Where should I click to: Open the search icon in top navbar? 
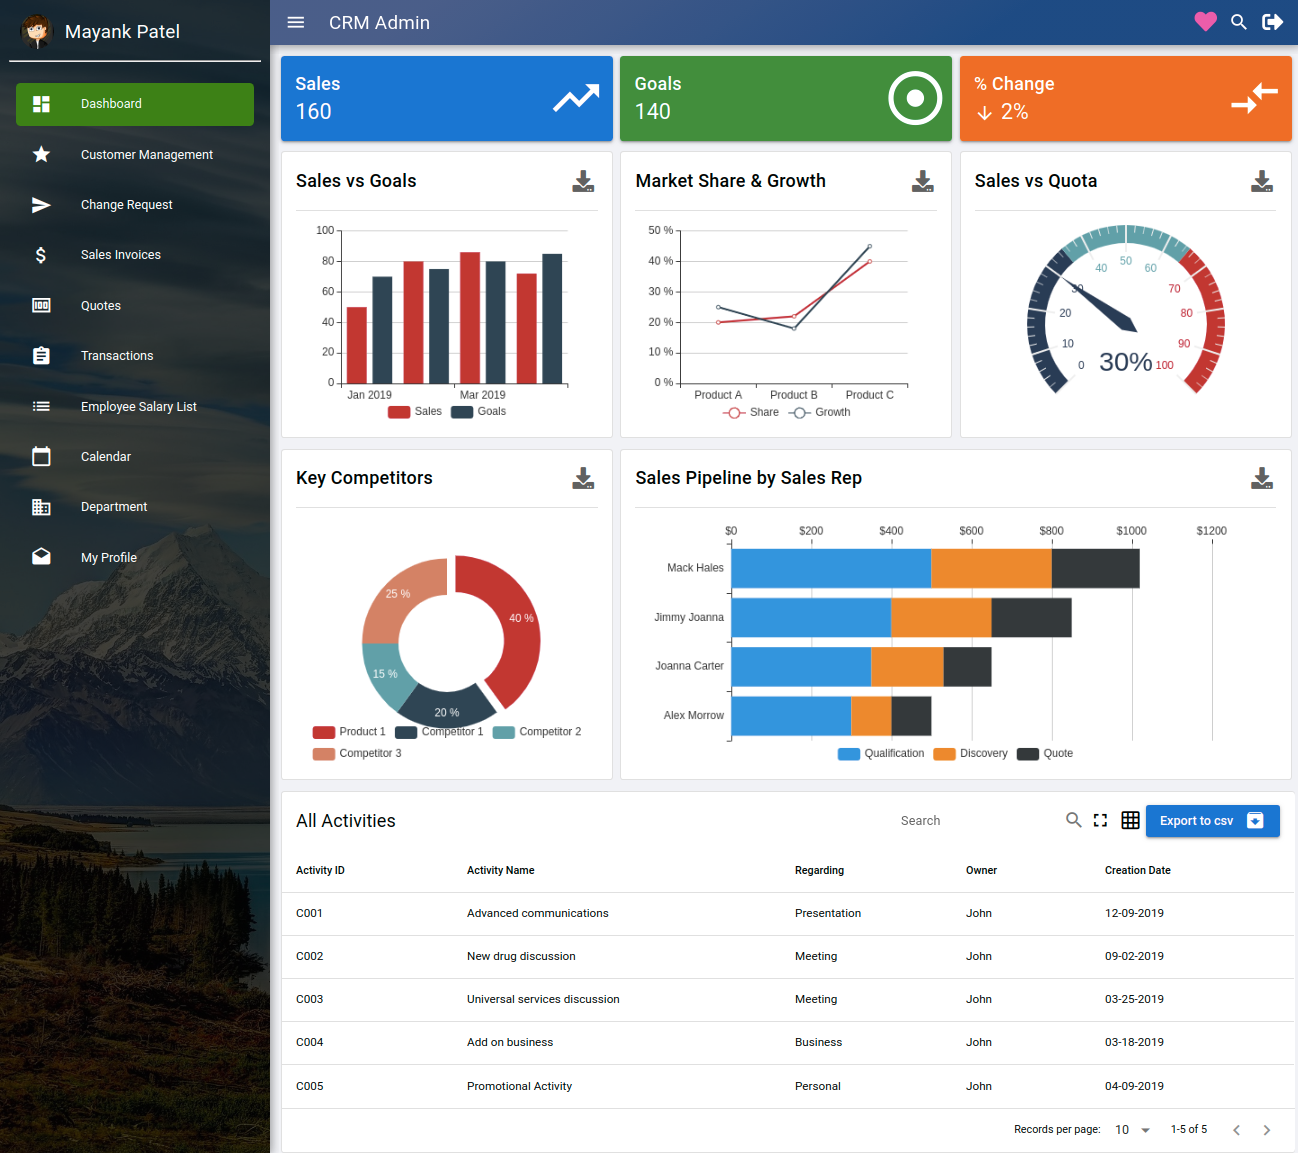[x=1239, y=21]
